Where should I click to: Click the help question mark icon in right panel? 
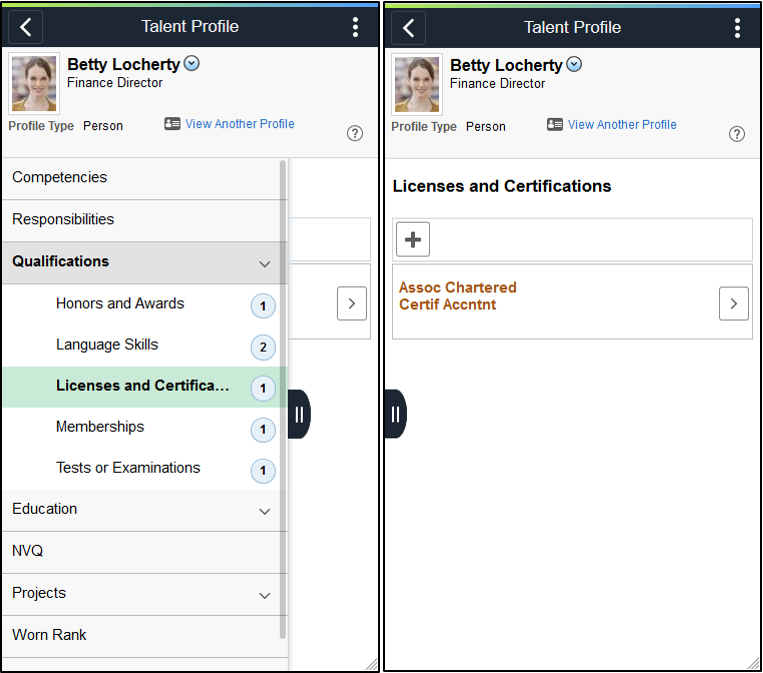[x=737, y=134]
